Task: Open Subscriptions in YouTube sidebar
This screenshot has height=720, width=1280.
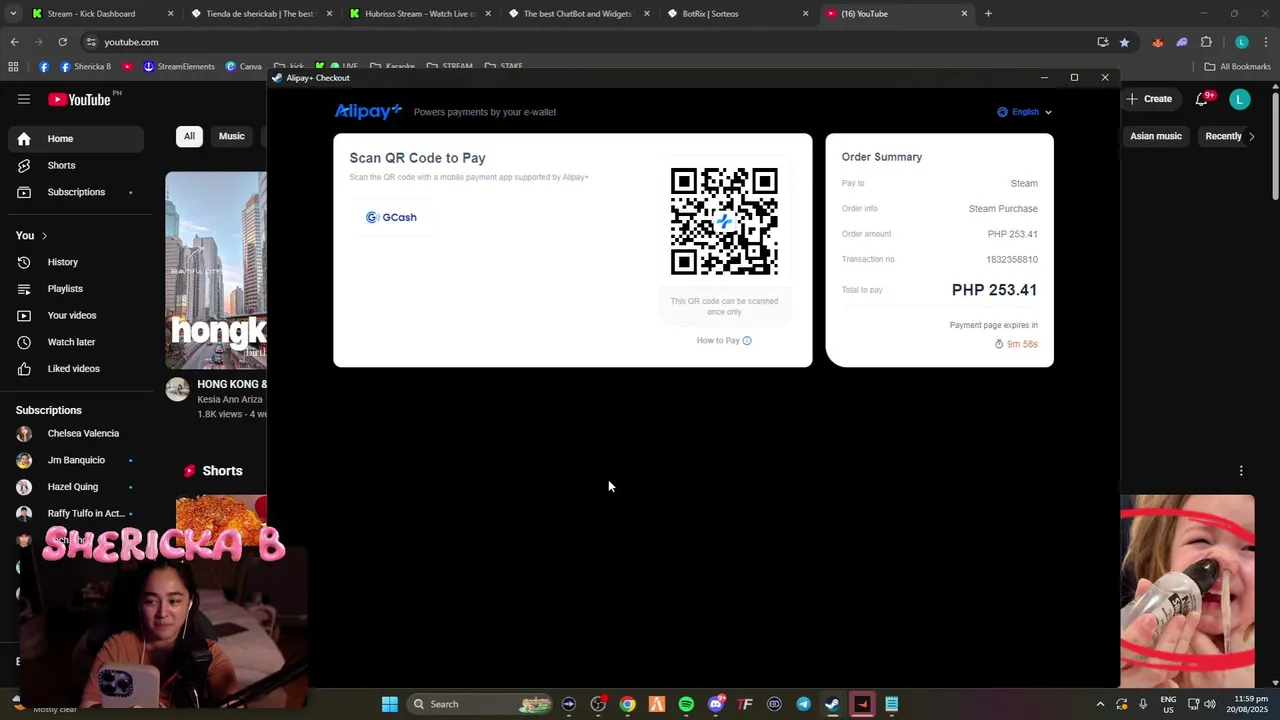Action: [76, 192]
